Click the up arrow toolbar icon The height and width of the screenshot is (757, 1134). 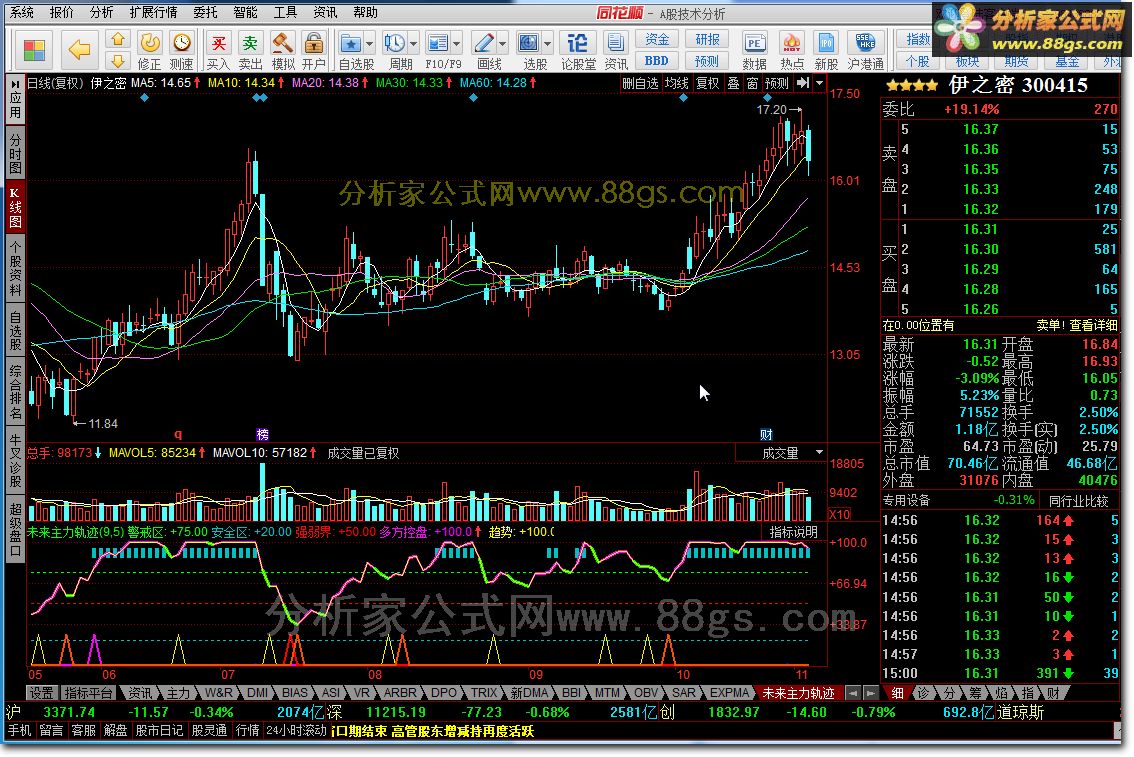(x=119, y=39)
